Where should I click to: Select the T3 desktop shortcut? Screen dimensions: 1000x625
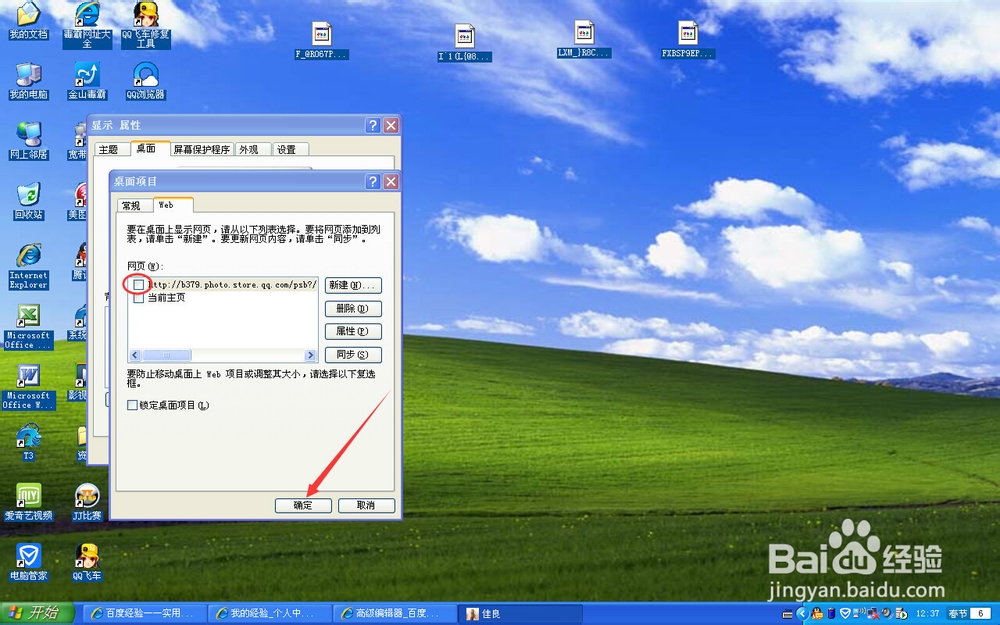pos(28,441)
